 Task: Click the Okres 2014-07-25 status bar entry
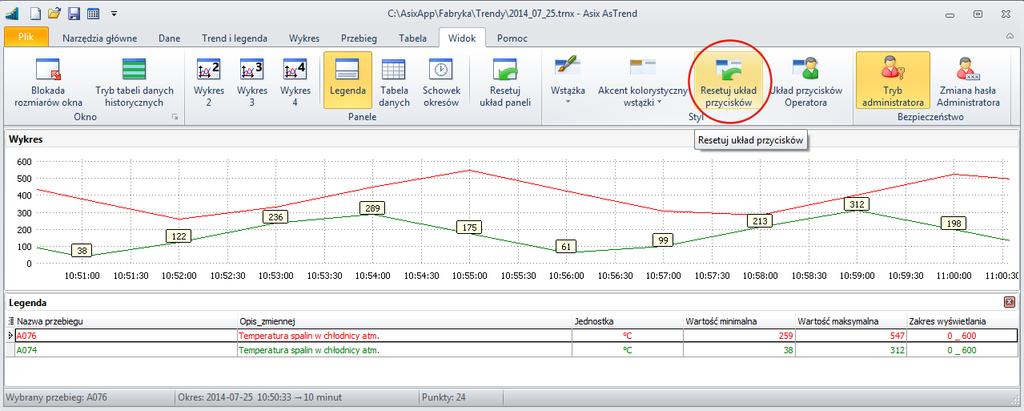pos(260,397)
